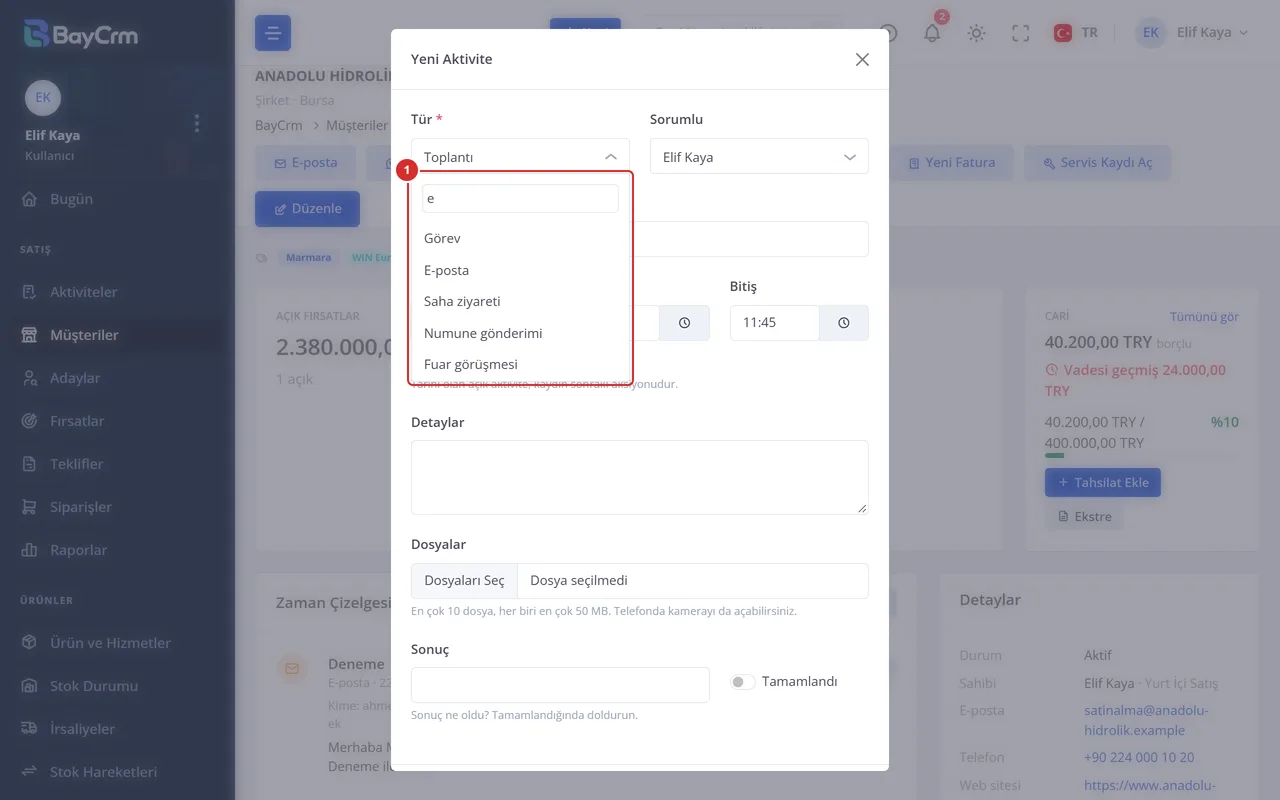Open the clock picker beside 11:45
1280x800 pixels.
(x=844, y=323)
